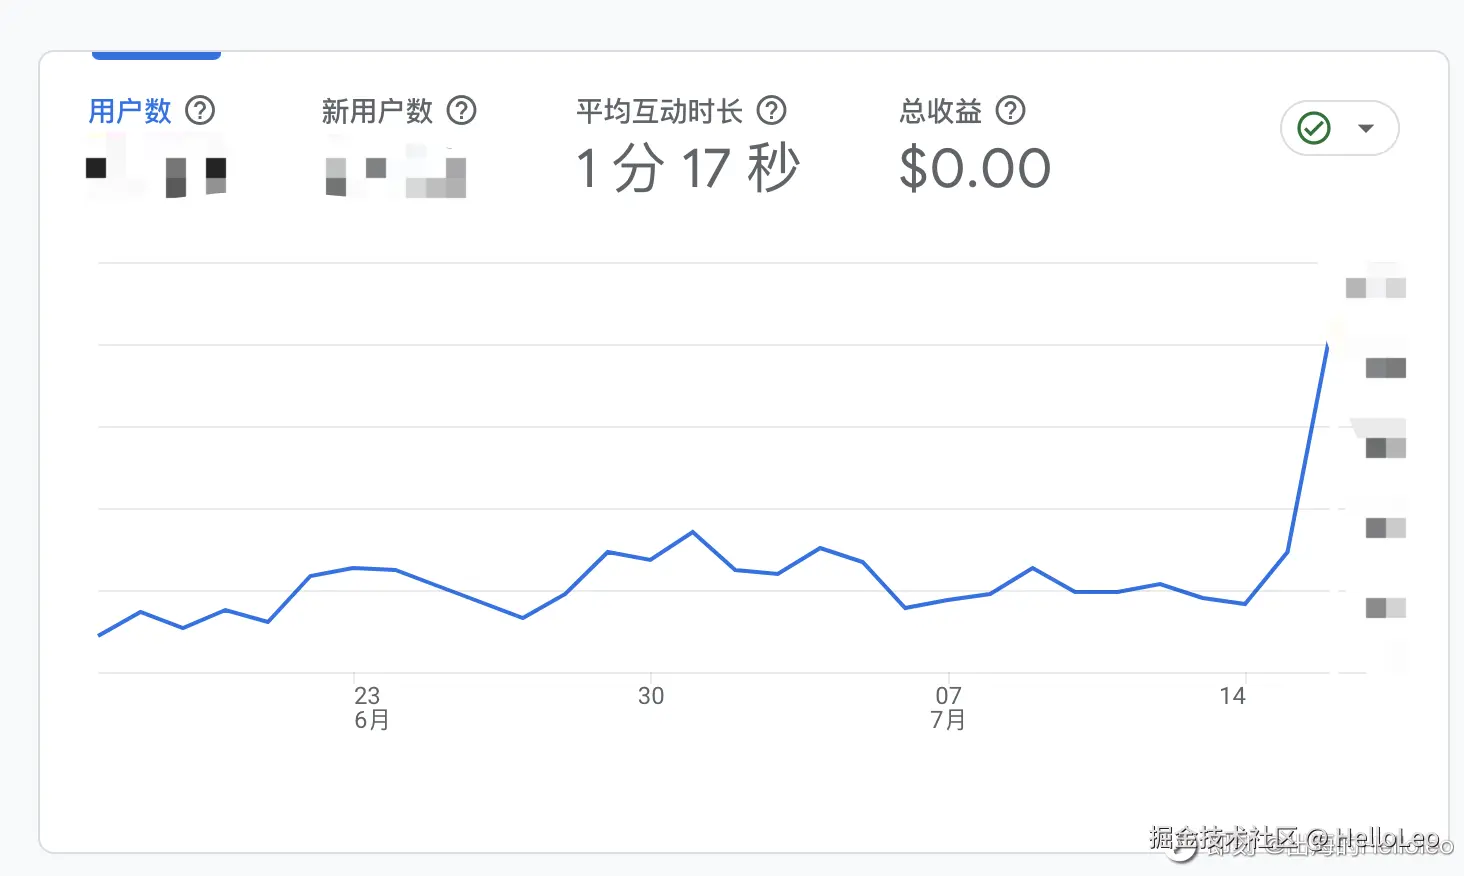Open the data-quality pill menu

click(1340, 128)
